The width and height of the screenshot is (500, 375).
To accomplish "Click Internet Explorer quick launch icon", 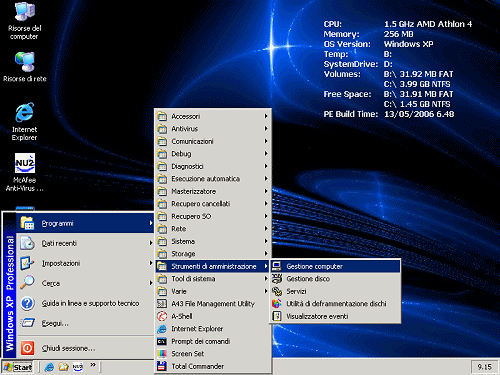I will (x=49, y=367).
